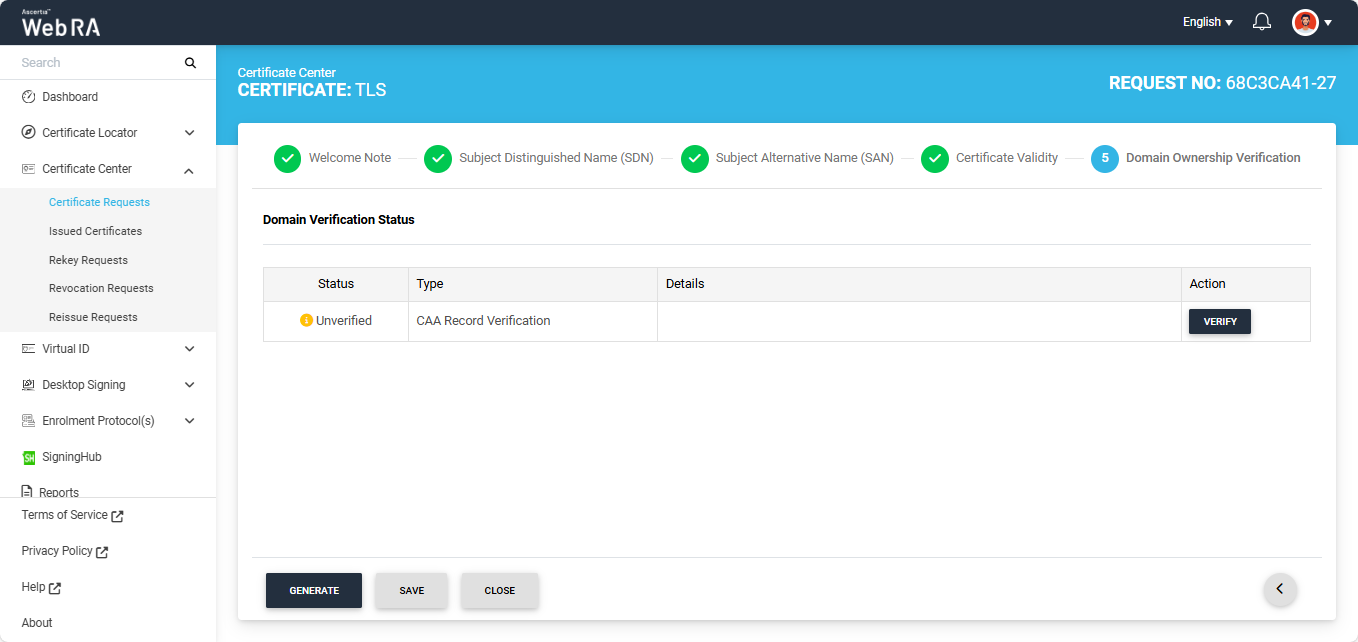Click the SAVE button
Viewport: 1358px width, 642px height.
(411, 590)
